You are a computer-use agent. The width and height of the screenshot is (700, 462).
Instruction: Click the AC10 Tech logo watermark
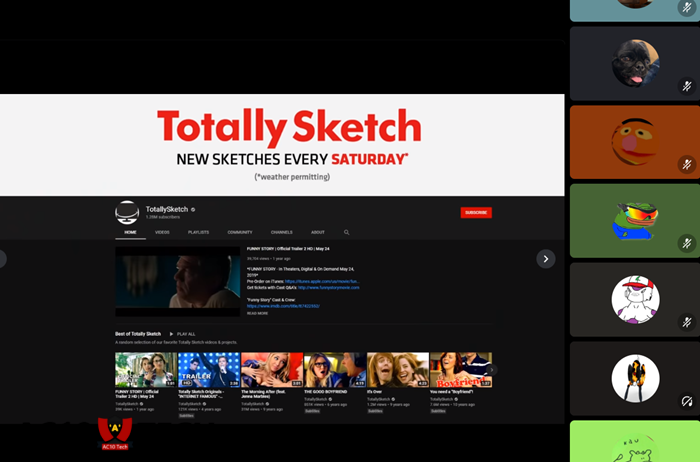pyautogui.click(x=115, y=433)
